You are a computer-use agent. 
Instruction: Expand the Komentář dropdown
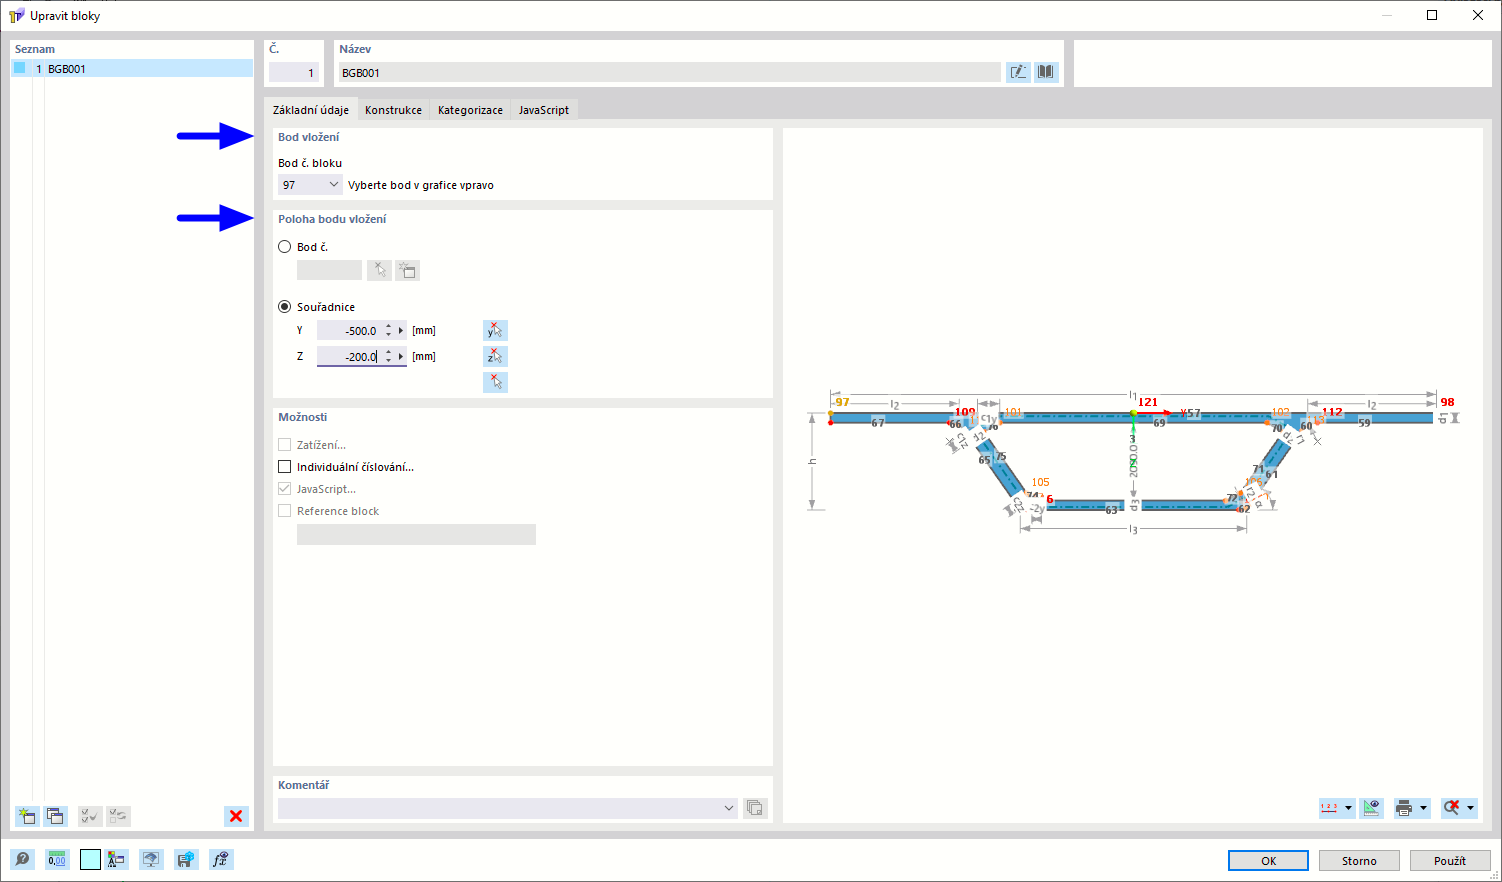point(729,808)
